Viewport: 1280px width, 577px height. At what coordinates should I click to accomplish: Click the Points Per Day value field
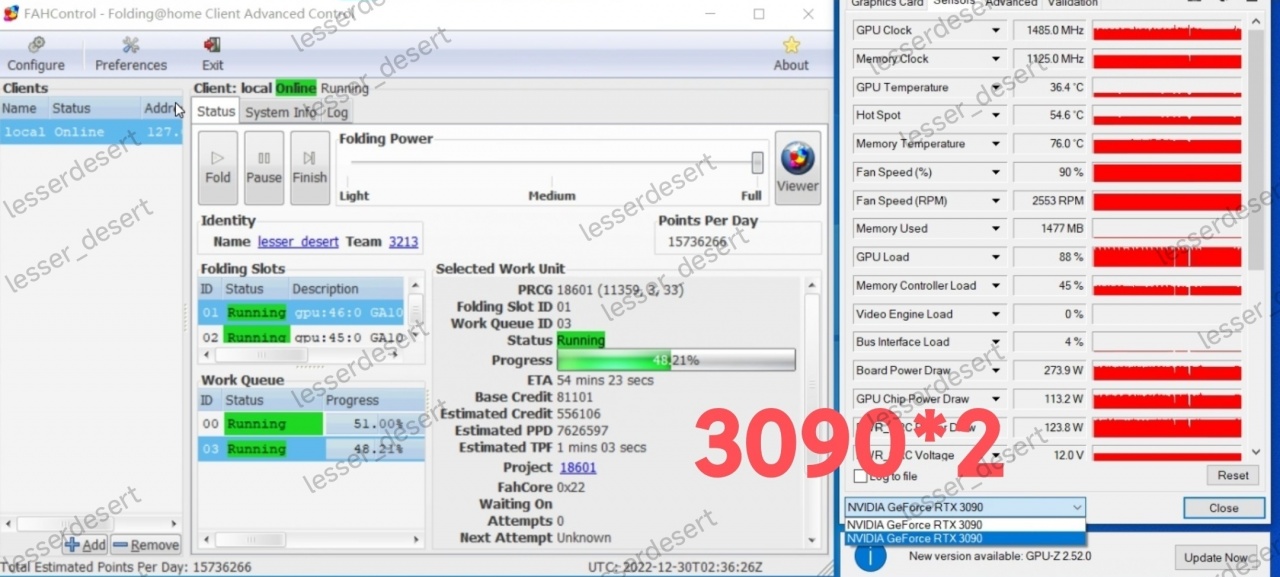tap(738, 242)
